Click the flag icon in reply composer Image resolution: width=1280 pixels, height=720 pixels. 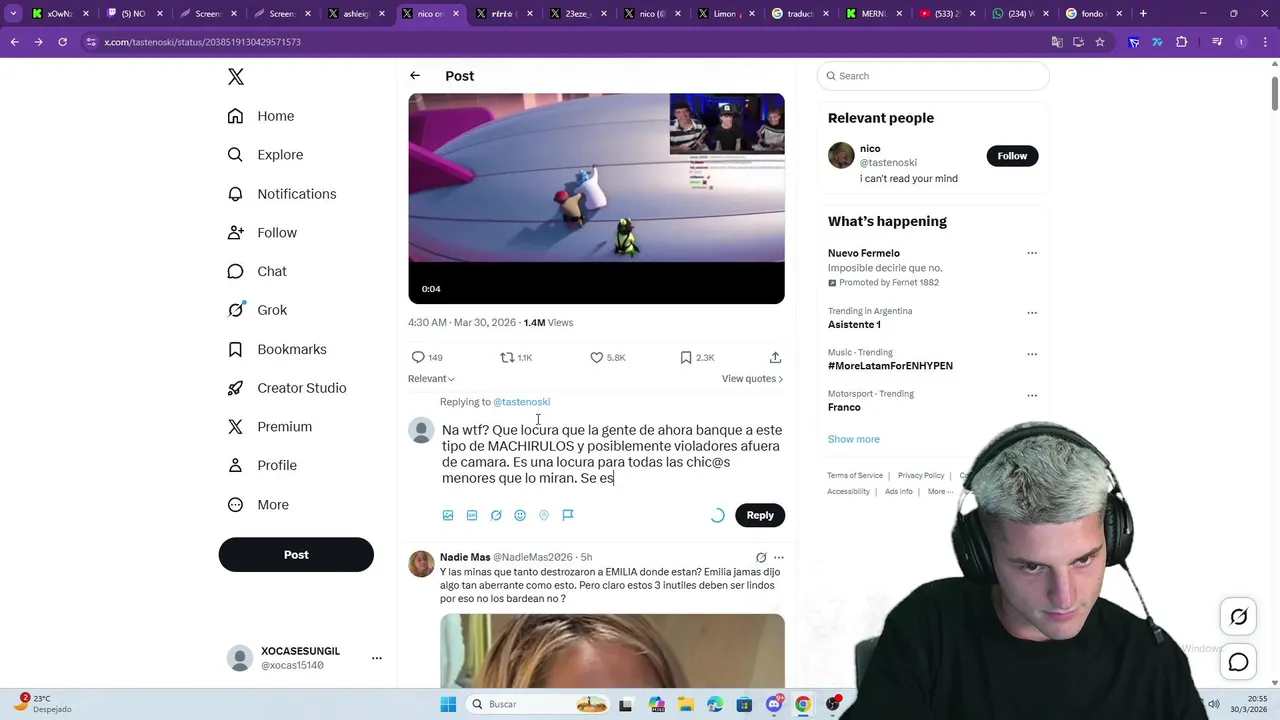568,515
